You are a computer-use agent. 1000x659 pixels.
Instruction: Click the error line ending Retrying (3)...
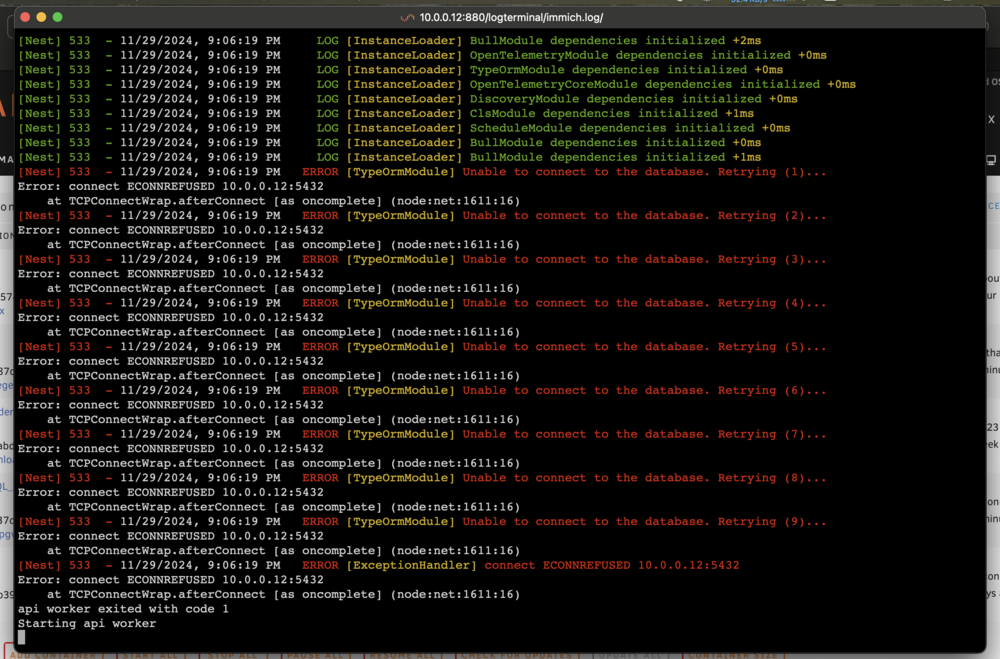pyautogui.click(x=422, y=260)
